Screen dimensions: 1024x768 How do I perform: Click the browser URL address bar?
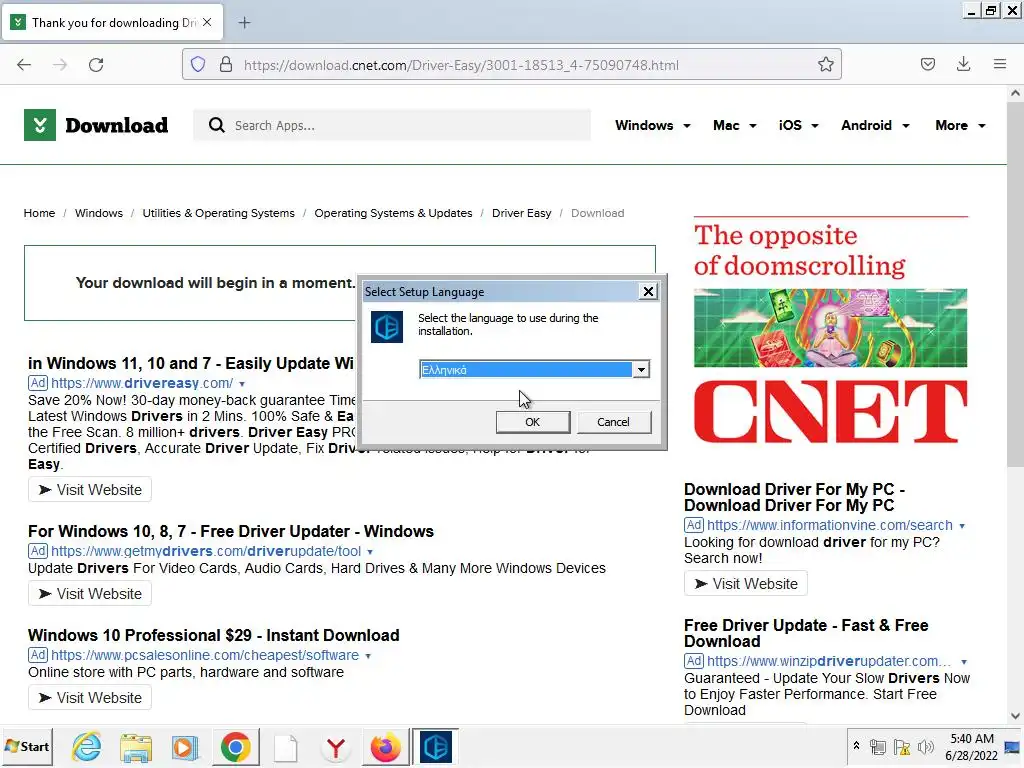point(511,65)
